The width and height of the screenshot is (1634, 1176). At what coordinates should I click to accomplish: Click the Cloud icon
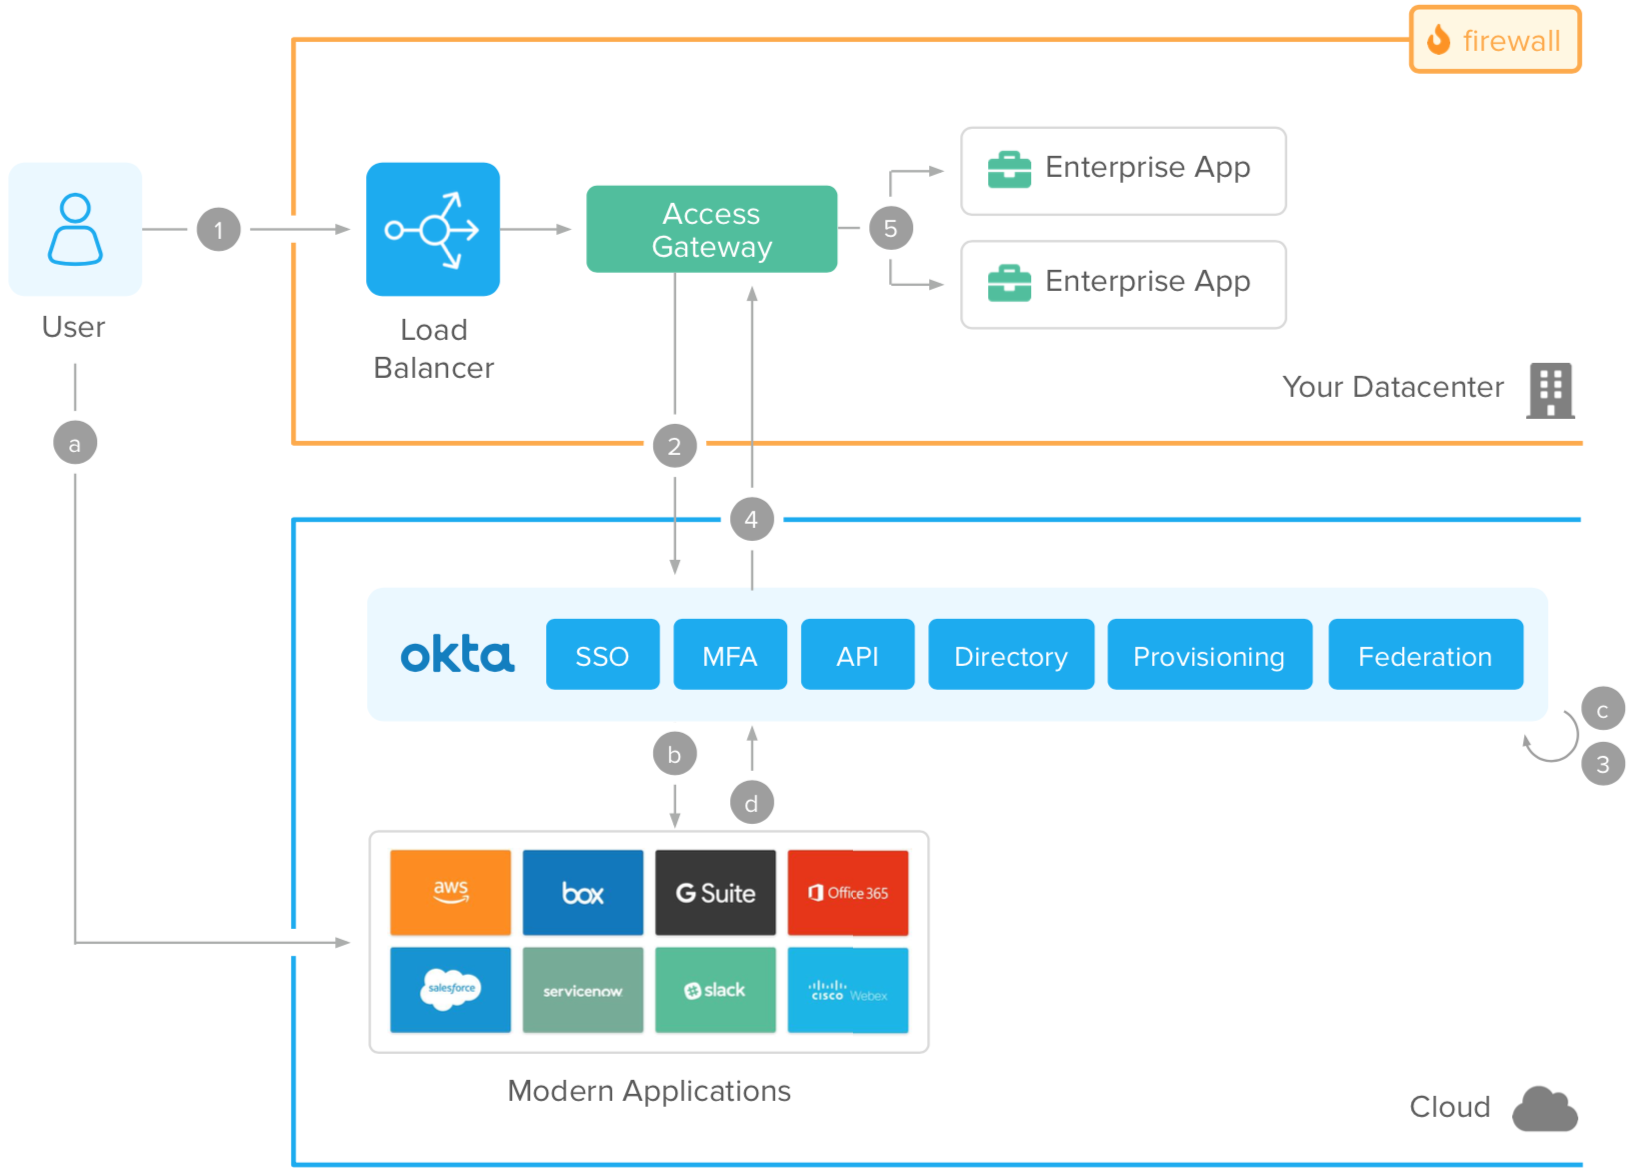pyautogui.click(x=1544, y=1108)
